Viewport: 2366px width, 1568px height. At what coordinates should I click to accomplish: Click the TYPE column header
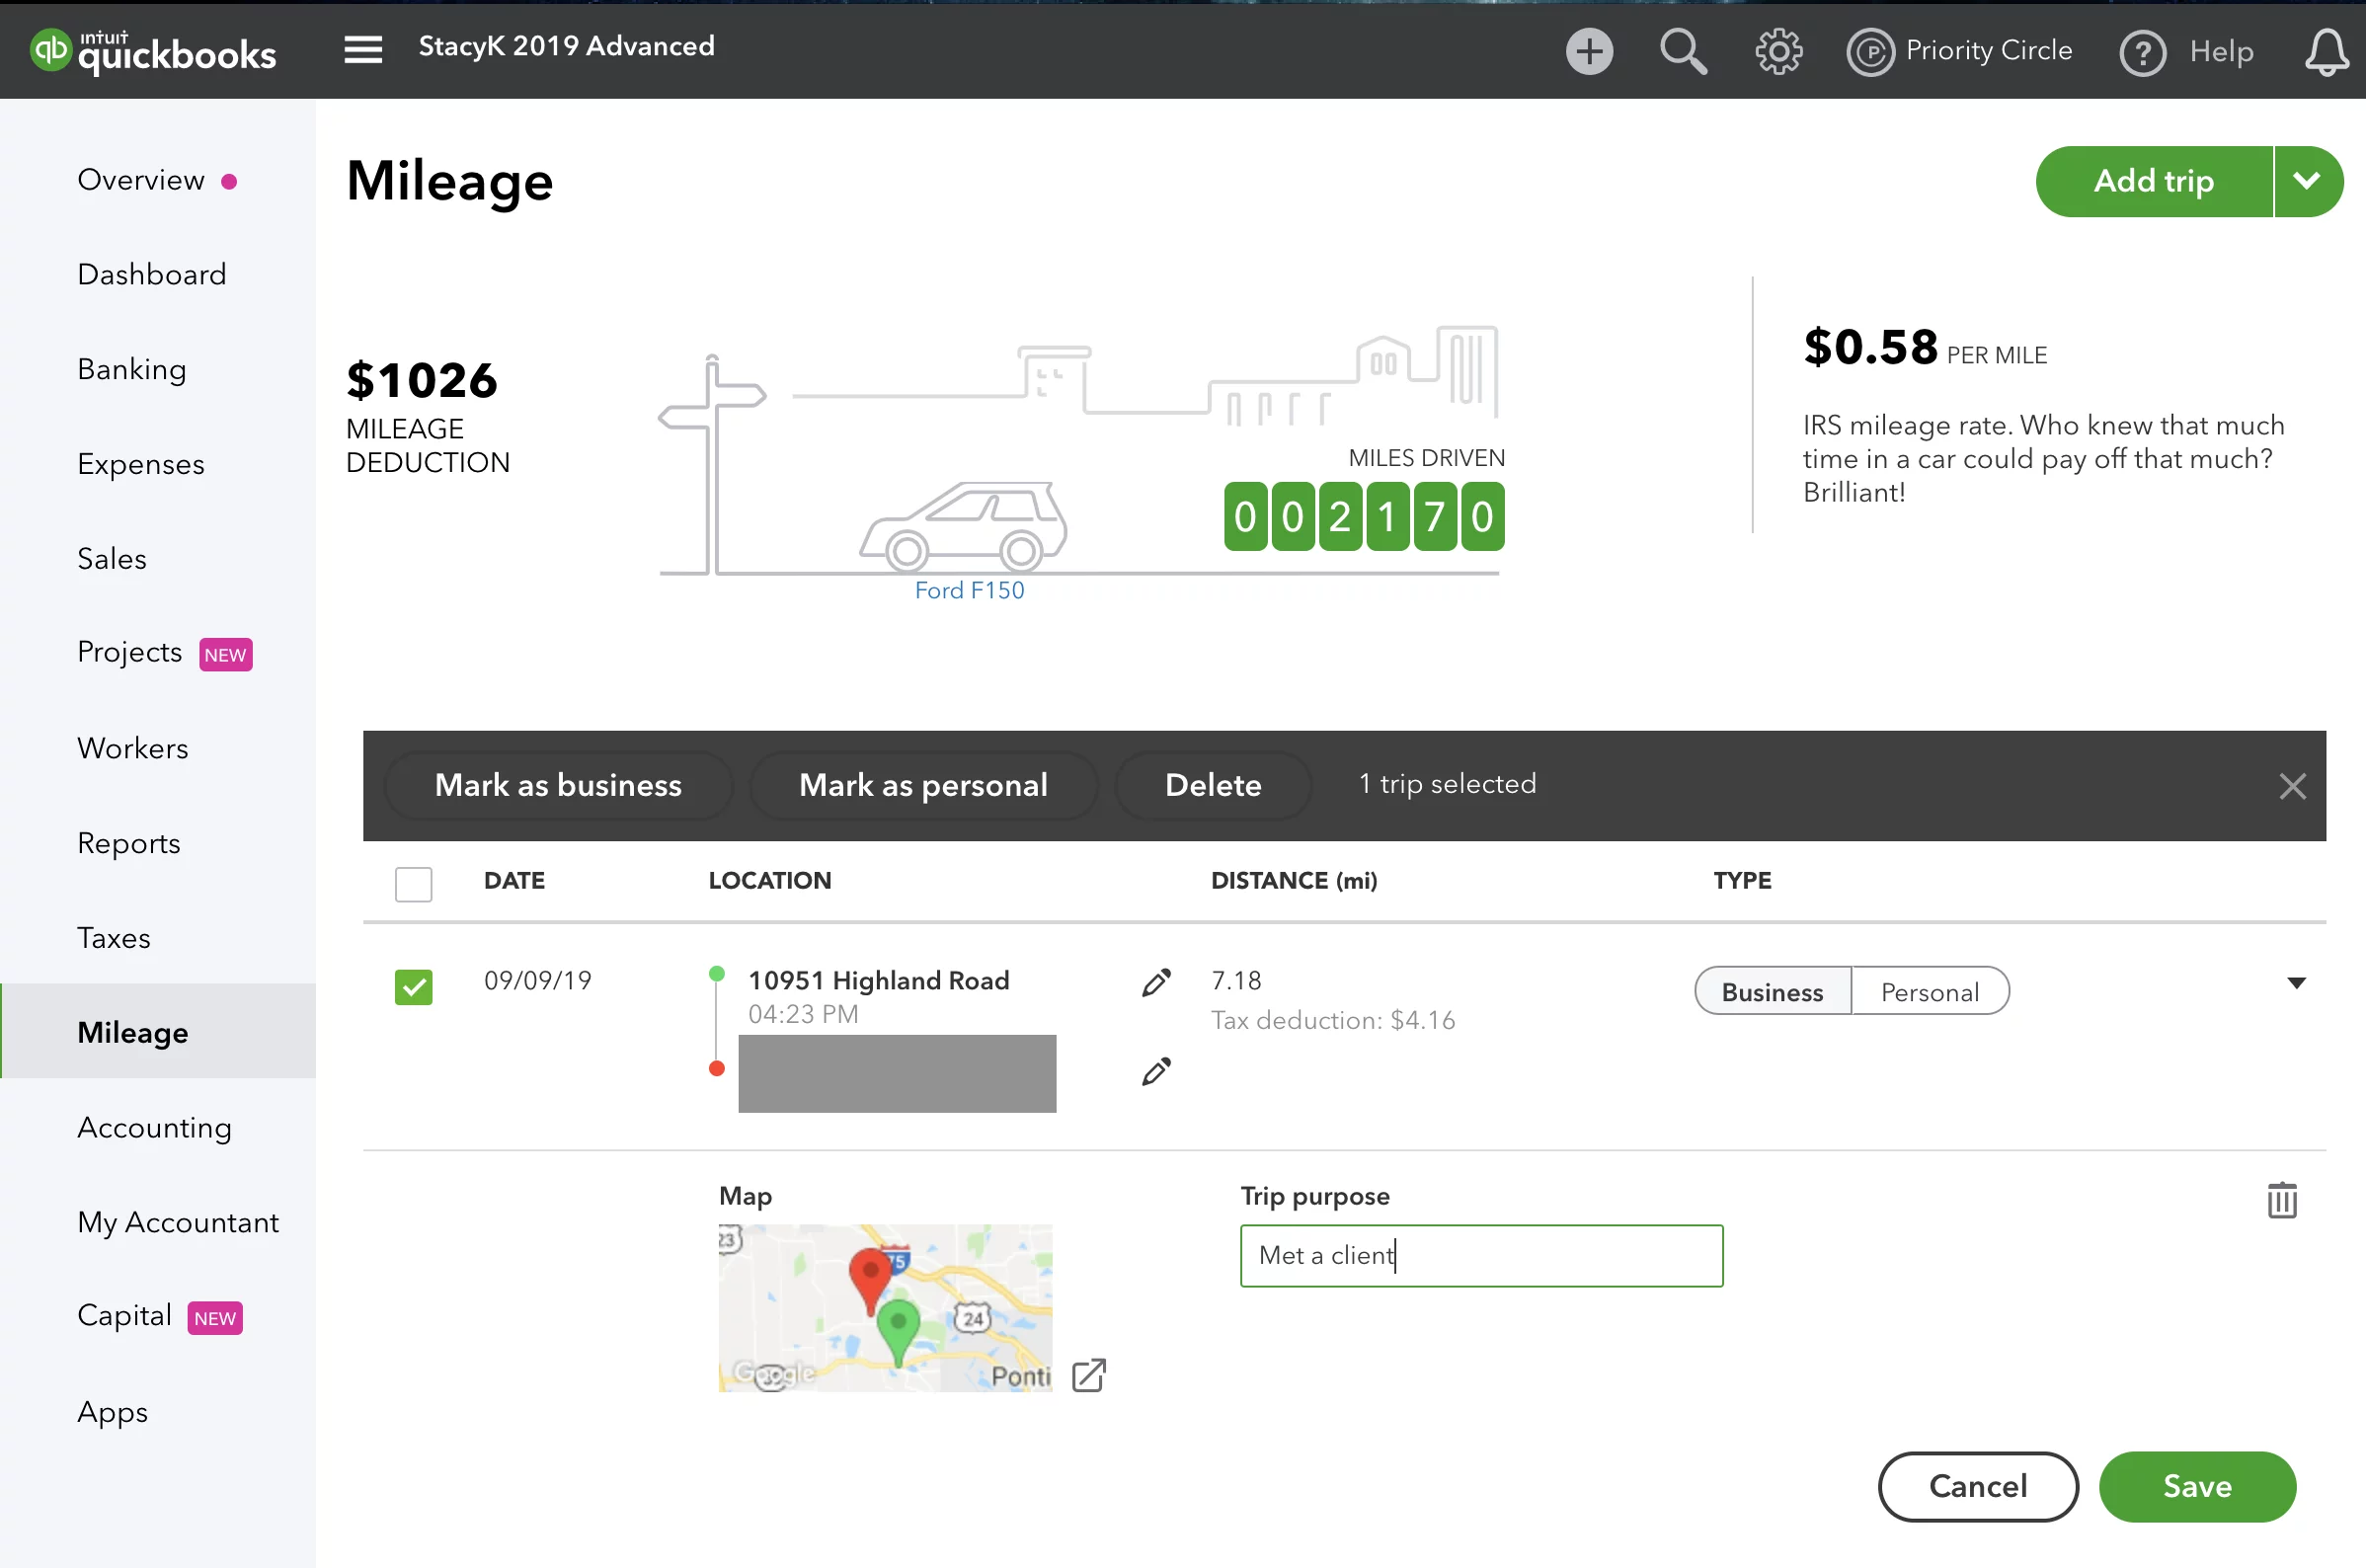[x=1742, y=881]
